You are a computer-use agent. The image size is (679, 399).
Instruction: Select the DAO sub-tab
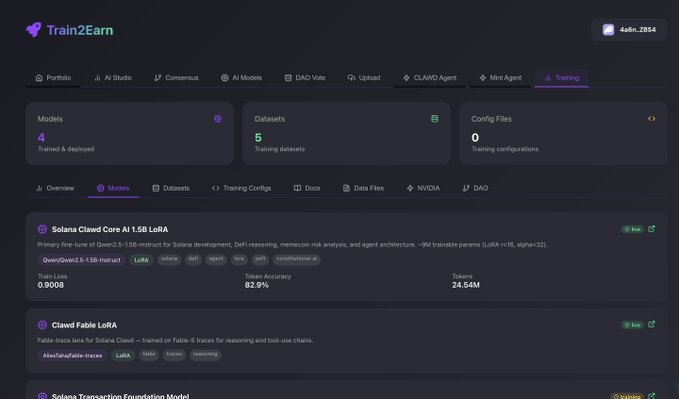click(x=475, y=188)
